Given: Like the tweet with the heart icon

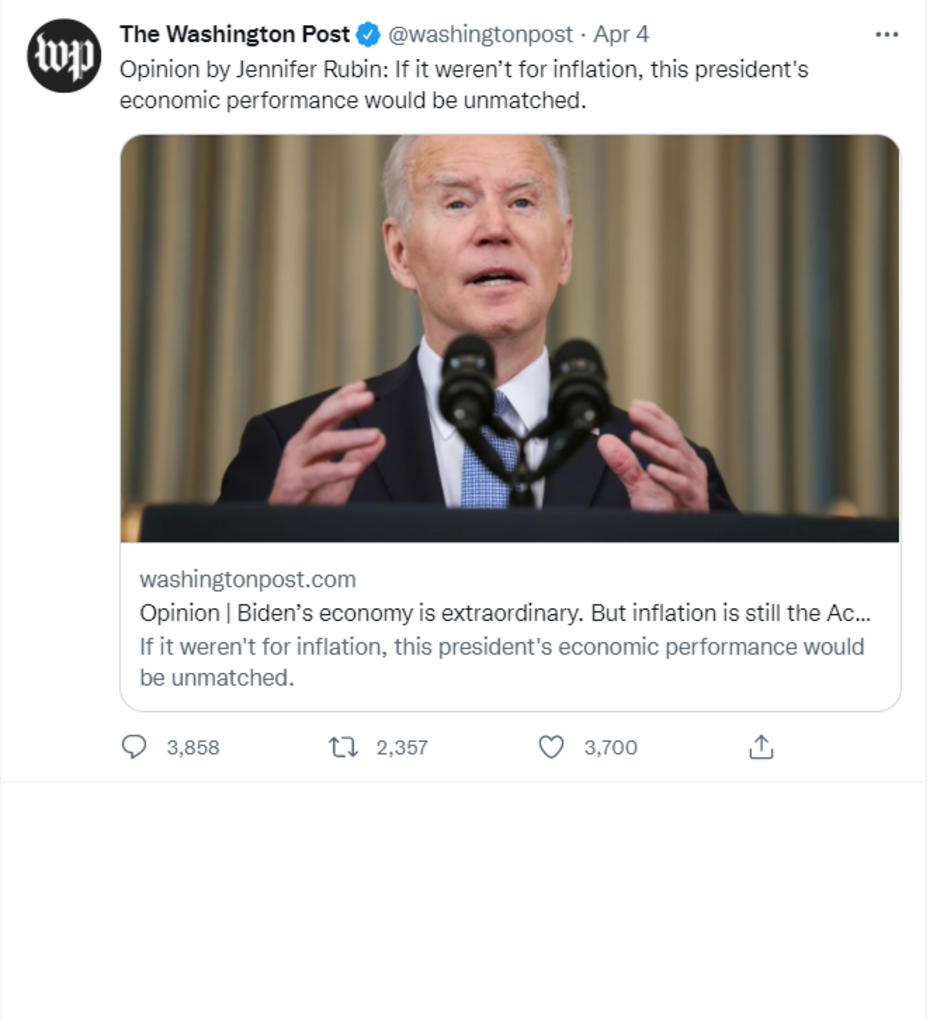Looking at the screenshot, I should (551, 747).
